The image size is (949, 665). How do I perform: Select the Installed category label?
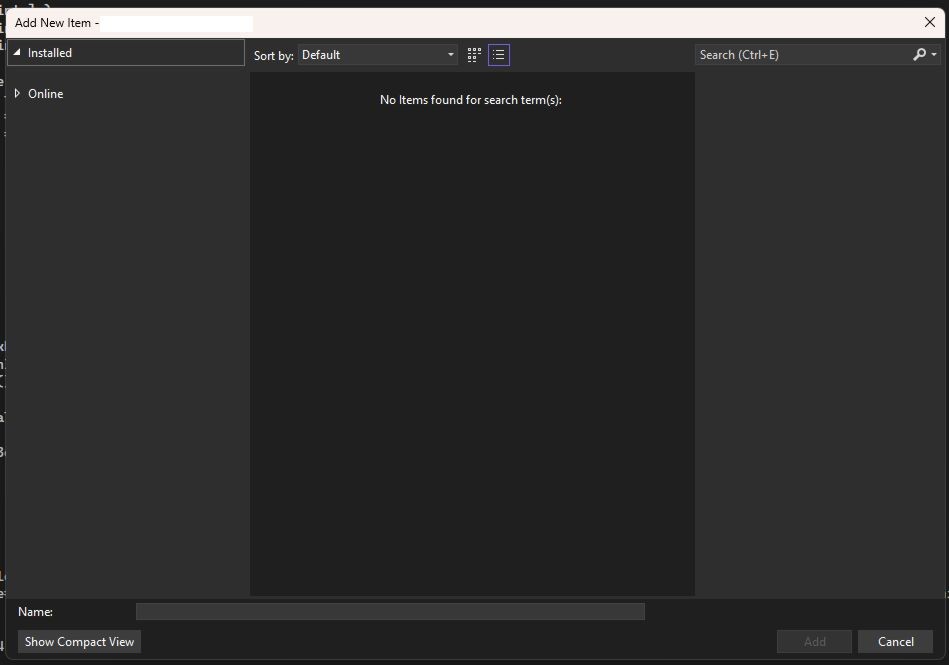pos(50,53)
